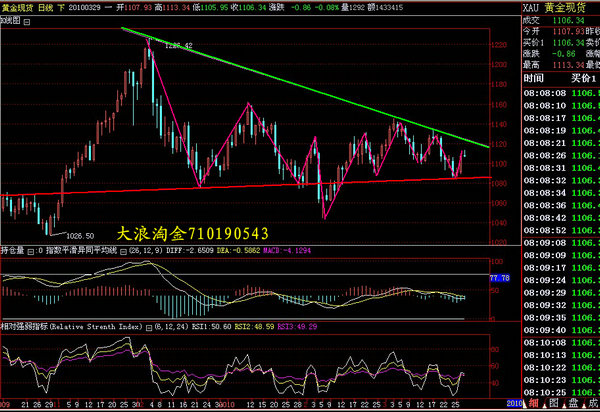Viewport: 600px width, 412px height.
Task: Click the RSI3:49.29 value
Action: point(297,327)
